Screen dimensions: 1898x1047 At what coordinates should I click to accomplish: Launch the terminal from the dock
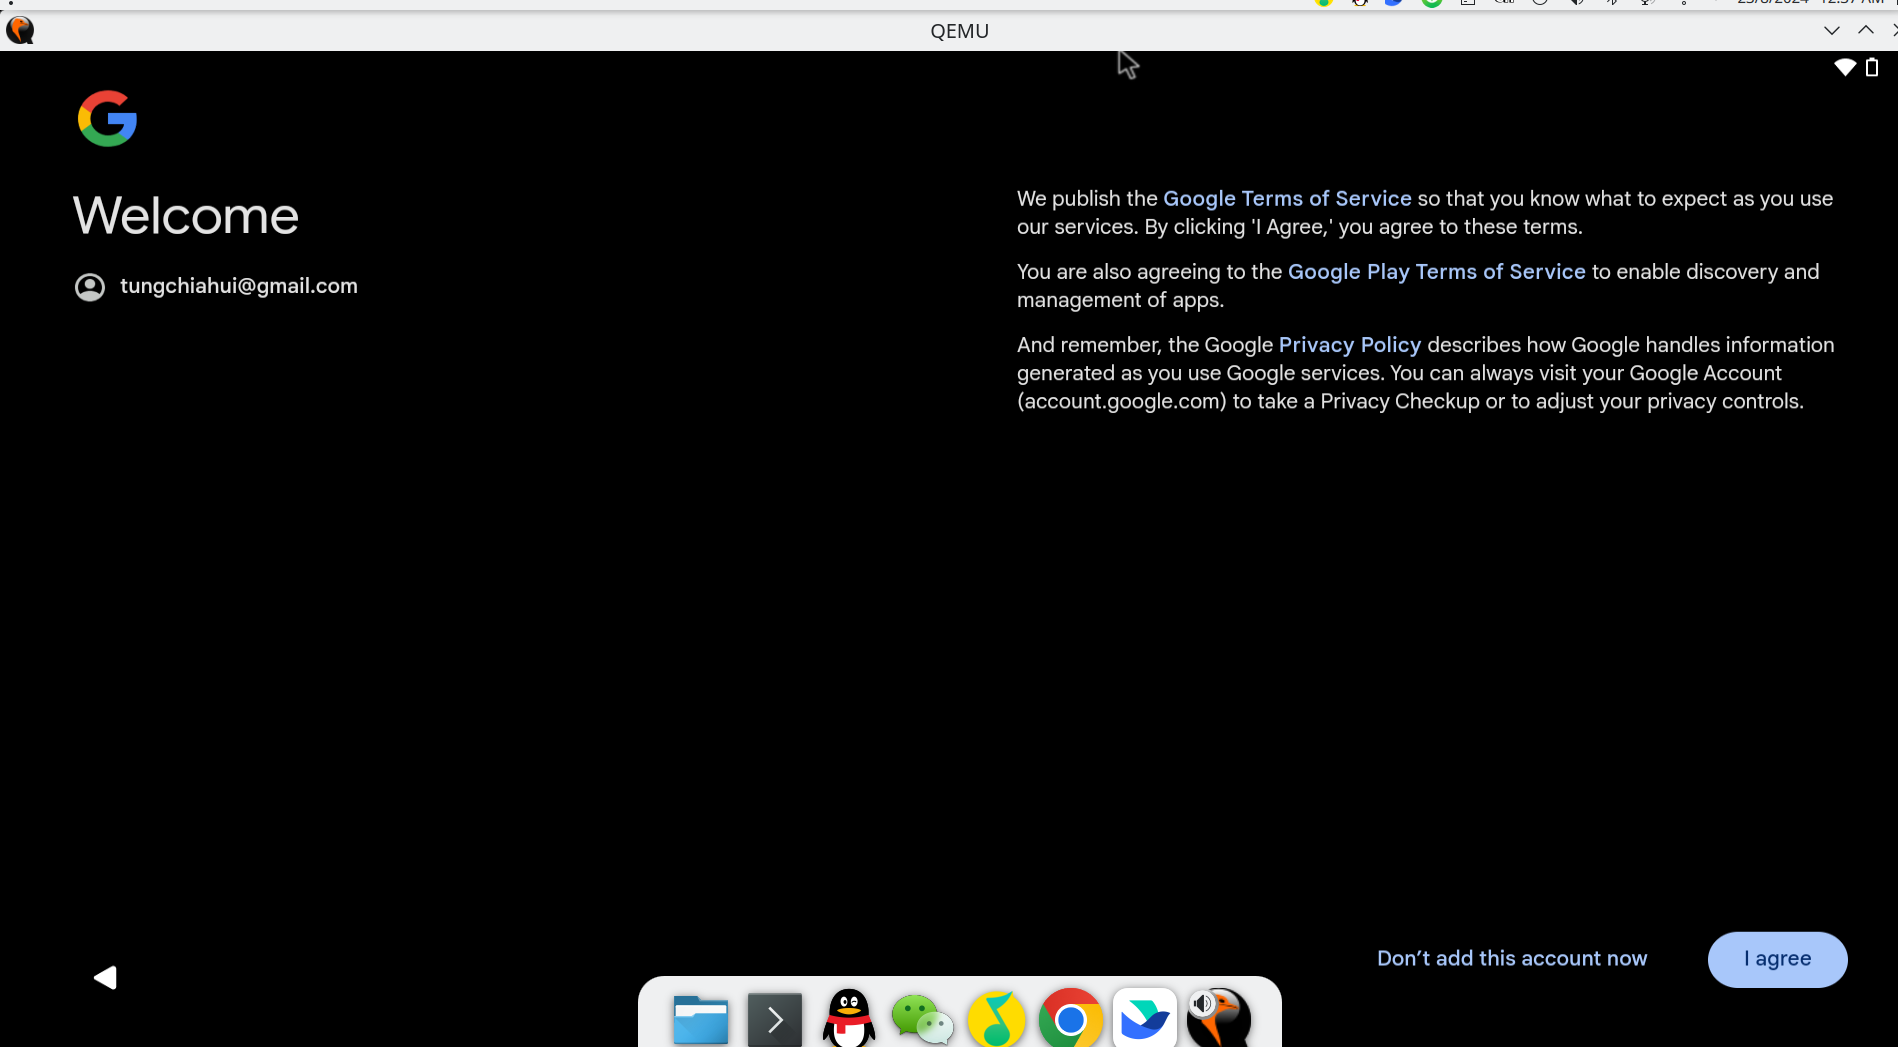(x=774, y=1019)
